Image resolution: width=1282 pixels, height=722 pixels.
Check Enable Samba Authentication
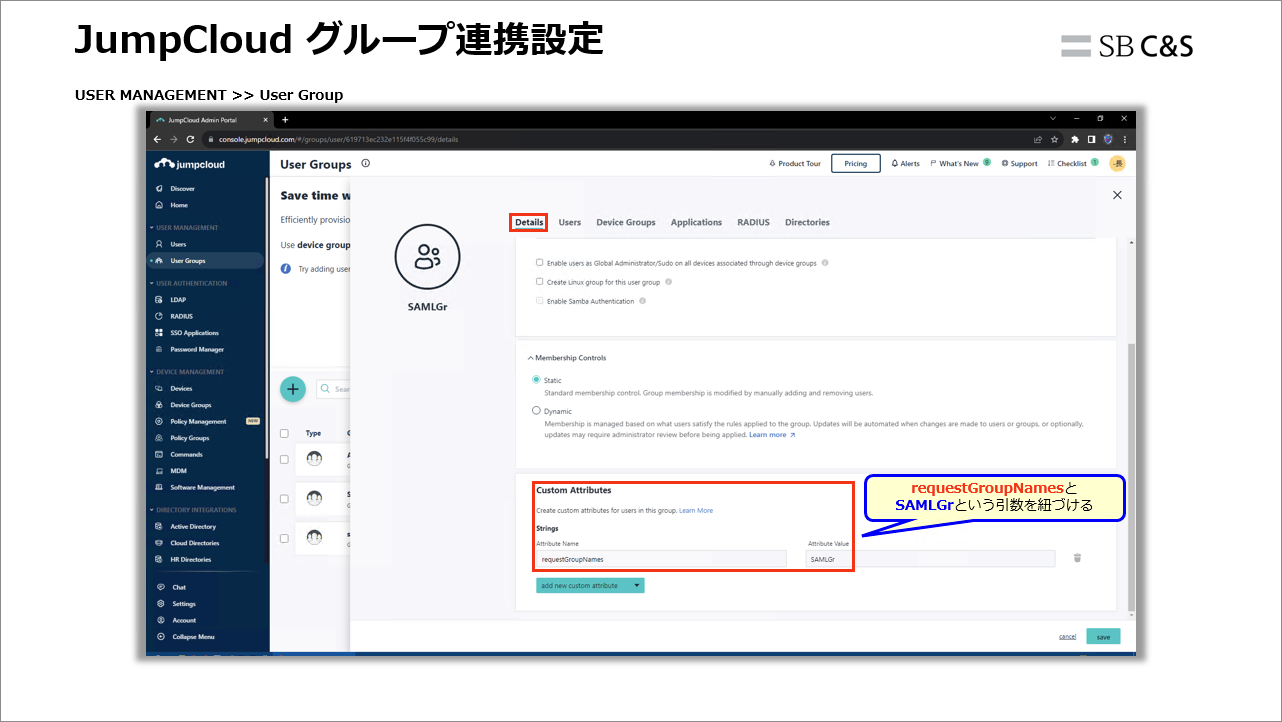(x=540, y=301)
